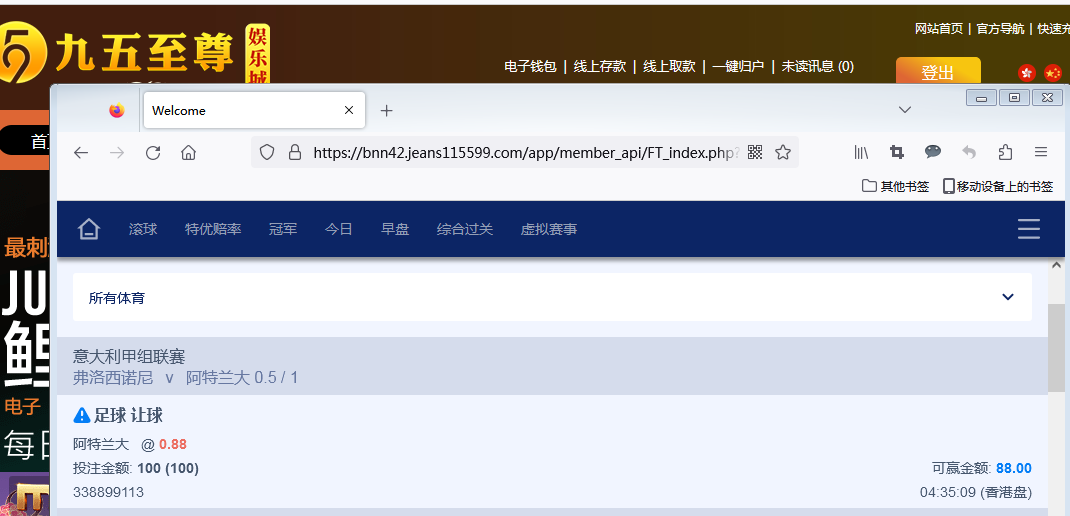
Task: Close the Welcome tab
Action: tap(349, 110)
